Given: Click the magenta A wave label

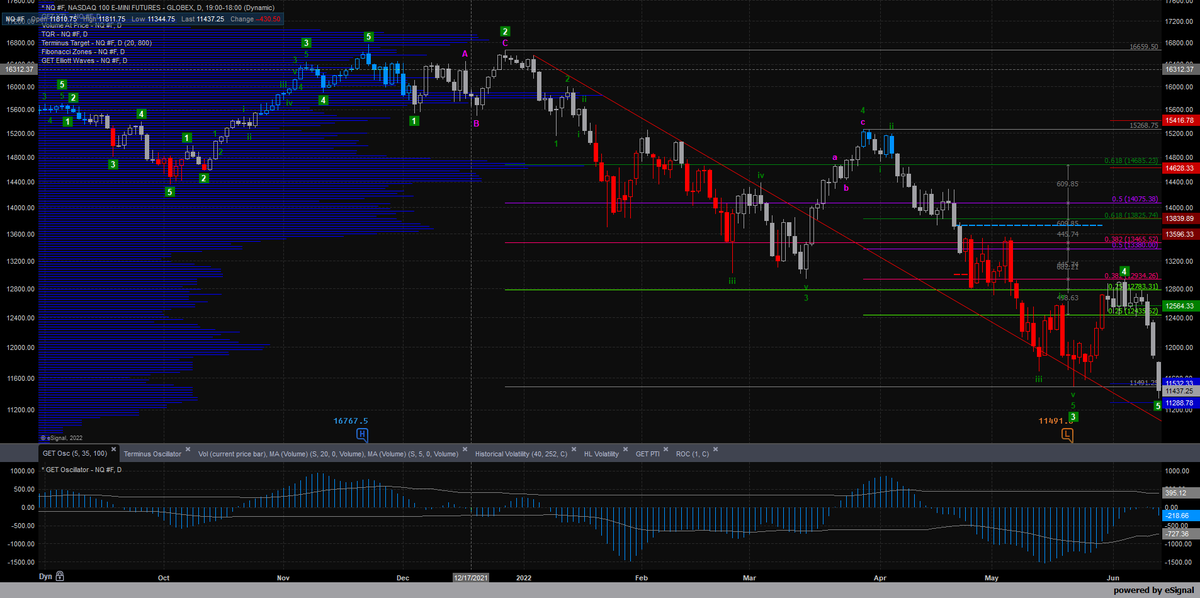Looking at the screenshot, I should coord(465,53).
